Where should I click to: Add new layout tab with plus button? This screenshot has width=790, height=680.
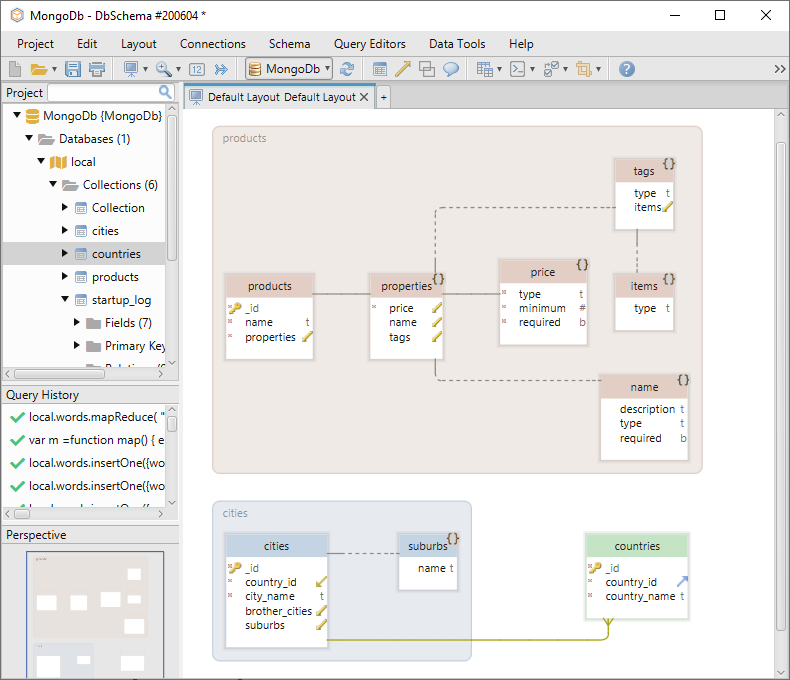pyautogui.click(x=383, y=97)
